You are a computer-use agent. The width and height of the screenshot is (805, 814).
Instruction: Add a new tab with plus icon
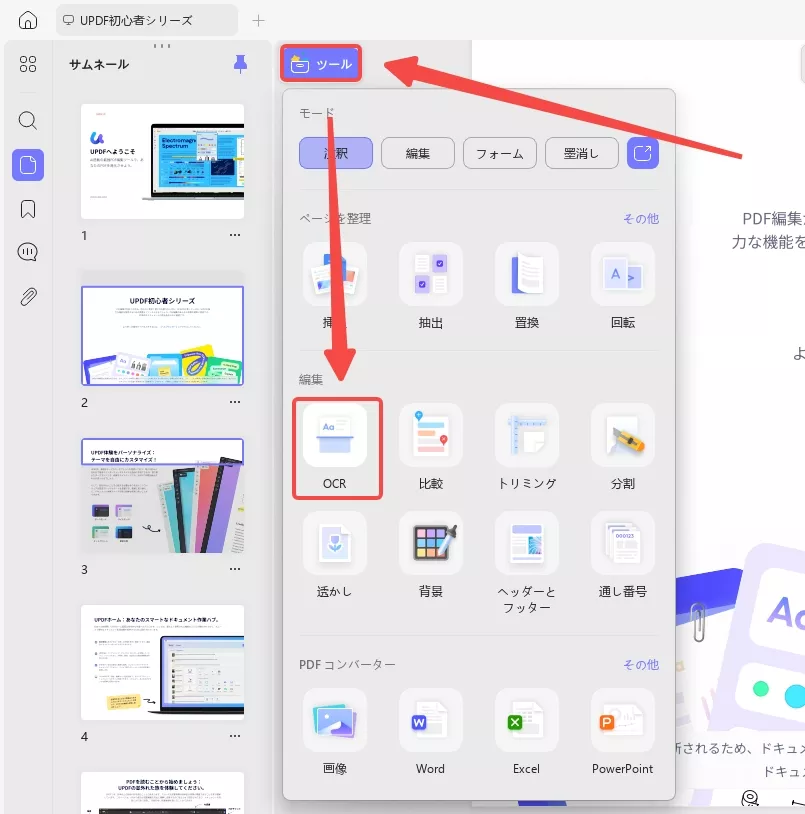[258, 21]
